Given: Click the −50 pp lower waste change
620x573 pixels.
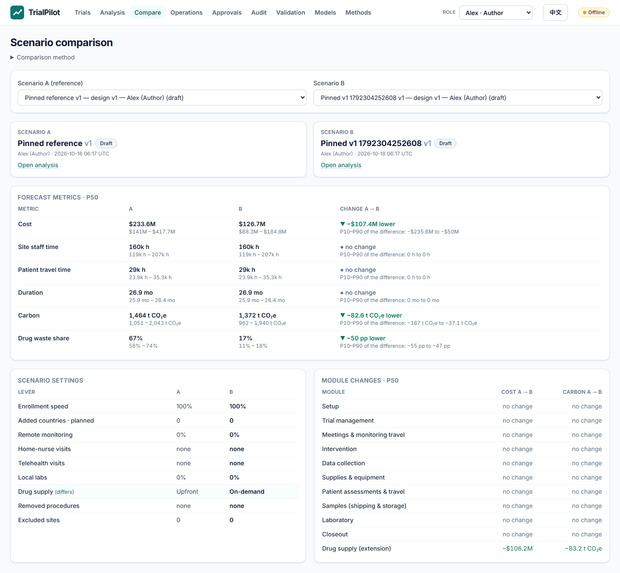Looking at the screenshot, I should click(363, 338).
